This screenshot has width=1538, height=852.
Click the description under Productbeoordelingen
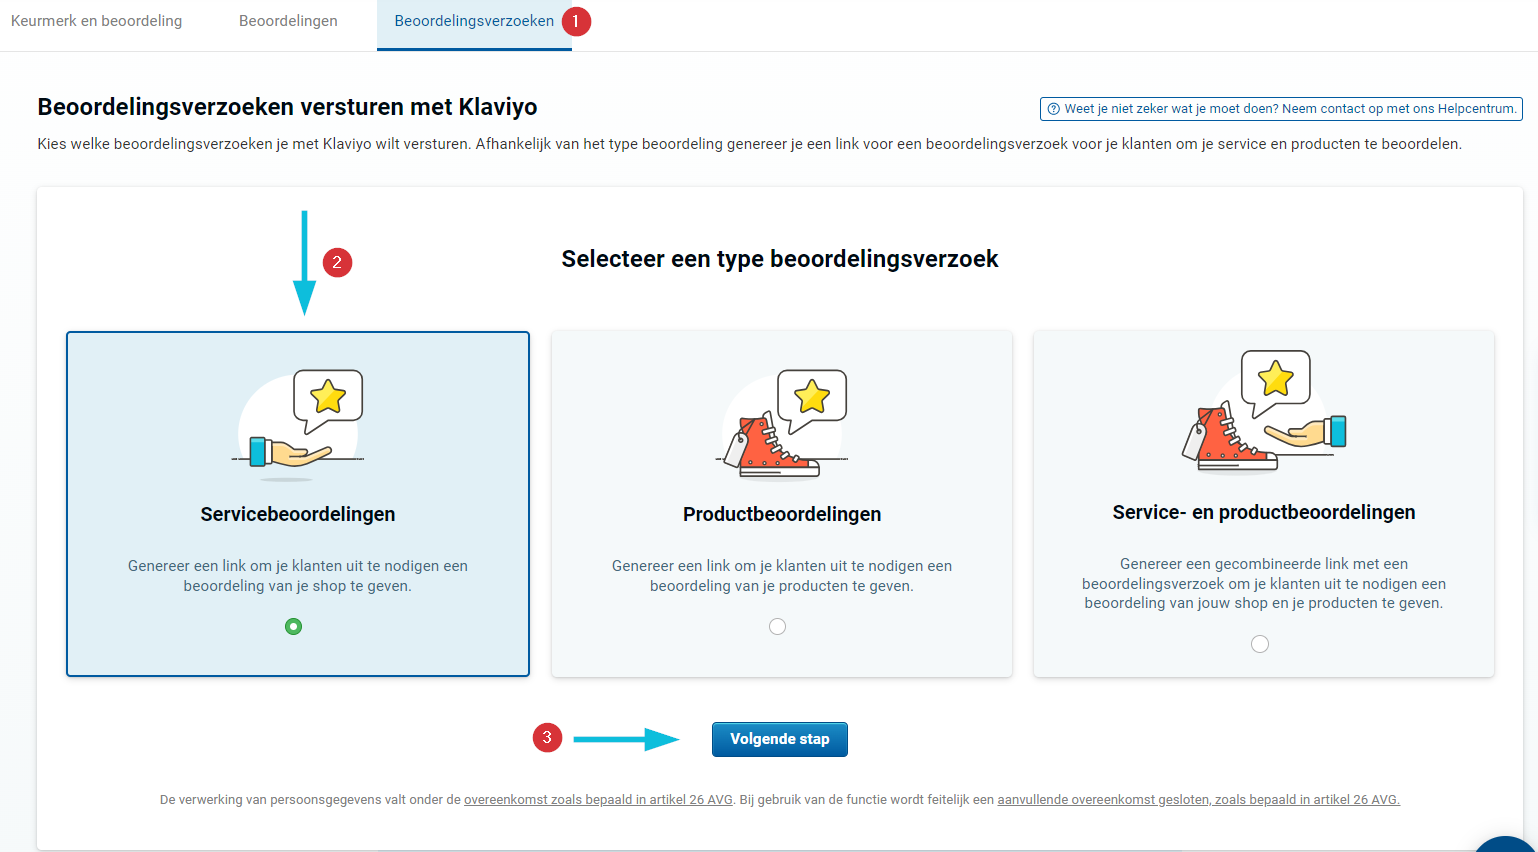coord(782,576)
